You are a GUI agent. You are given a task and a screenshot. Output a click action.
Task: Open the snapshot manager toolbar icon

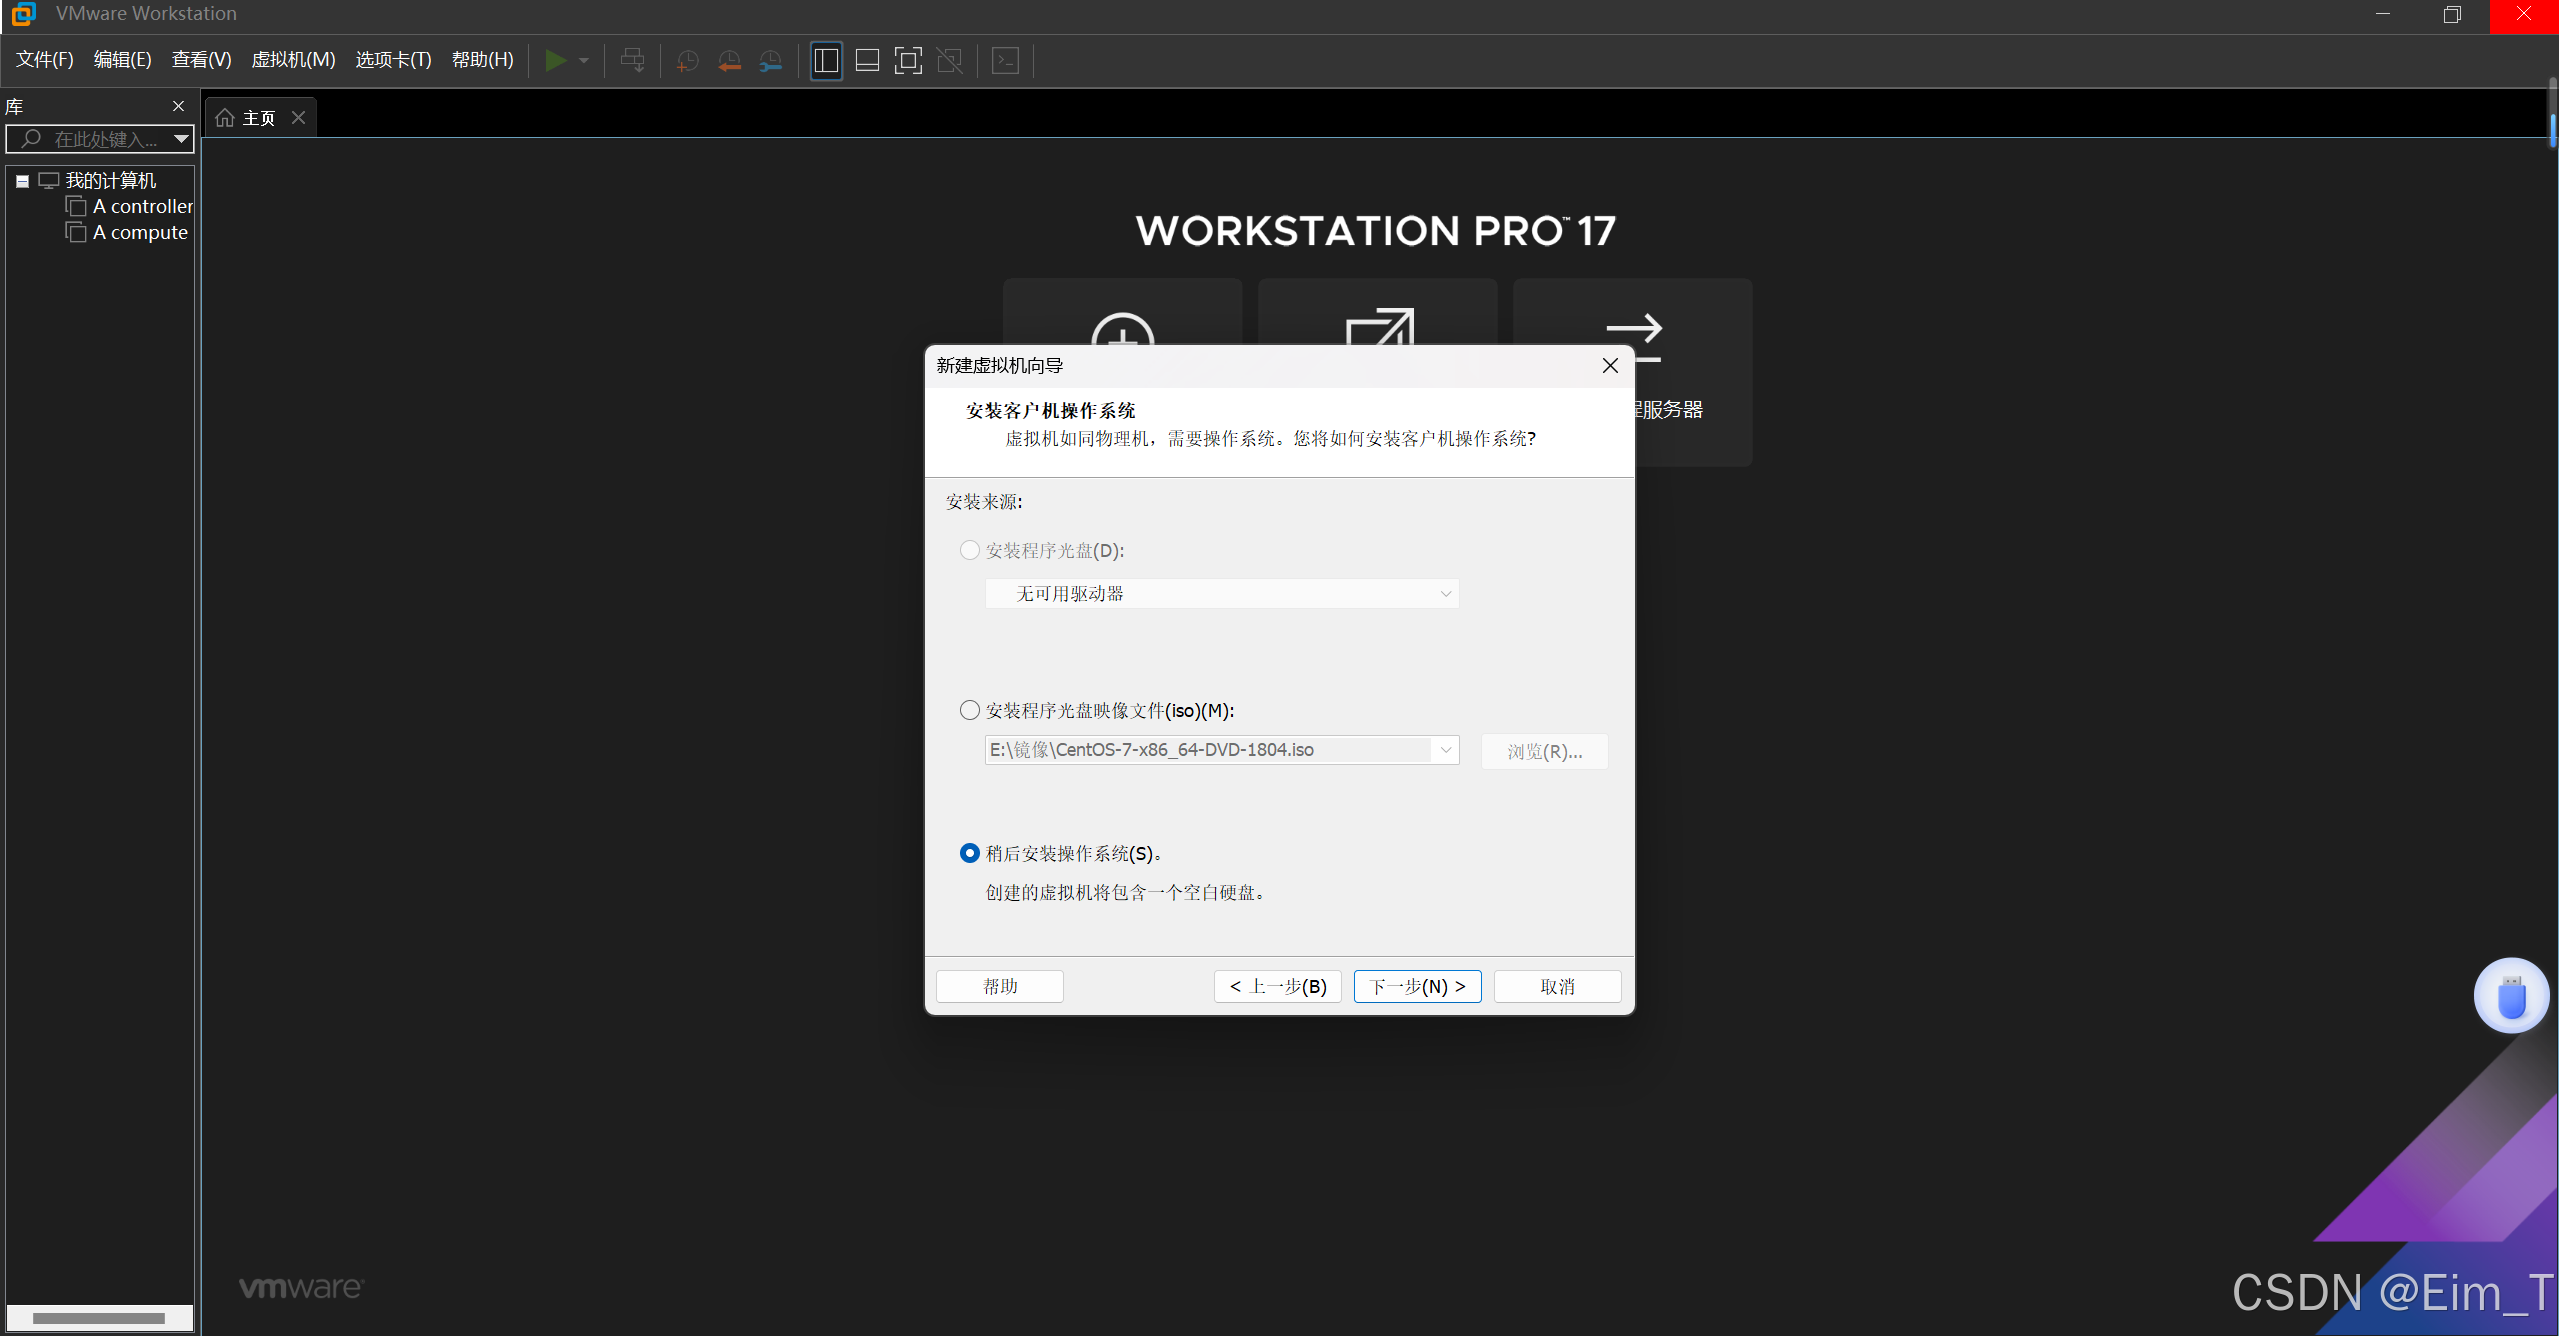point(770,61)
